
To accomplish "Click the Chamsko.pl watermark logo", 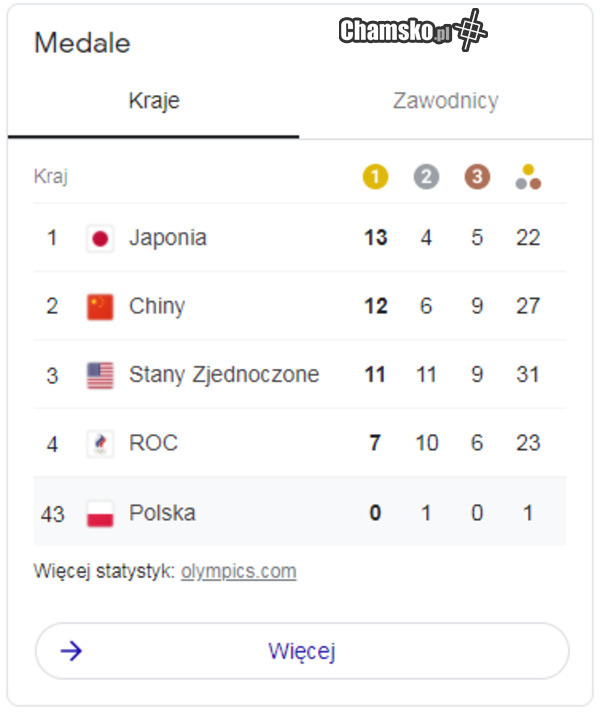I will click(x=412, y=31).
